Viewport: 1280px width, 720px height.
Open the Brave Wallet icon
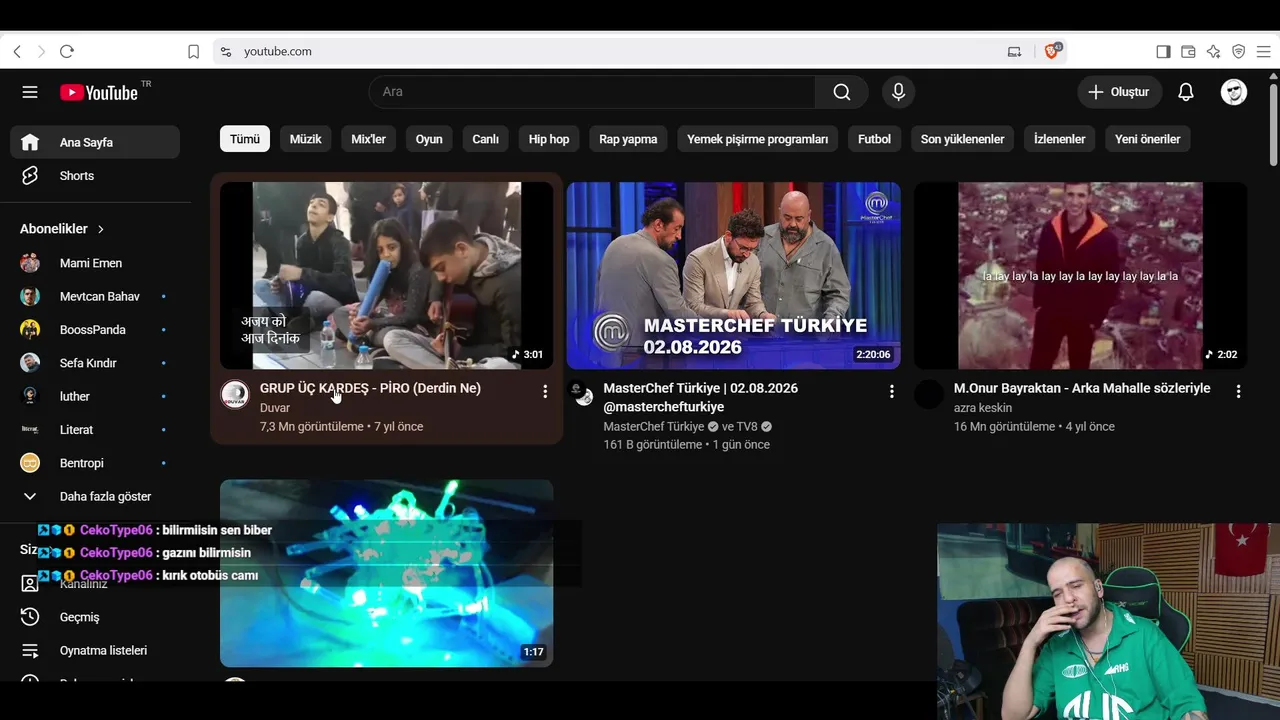pos(1188,51)
